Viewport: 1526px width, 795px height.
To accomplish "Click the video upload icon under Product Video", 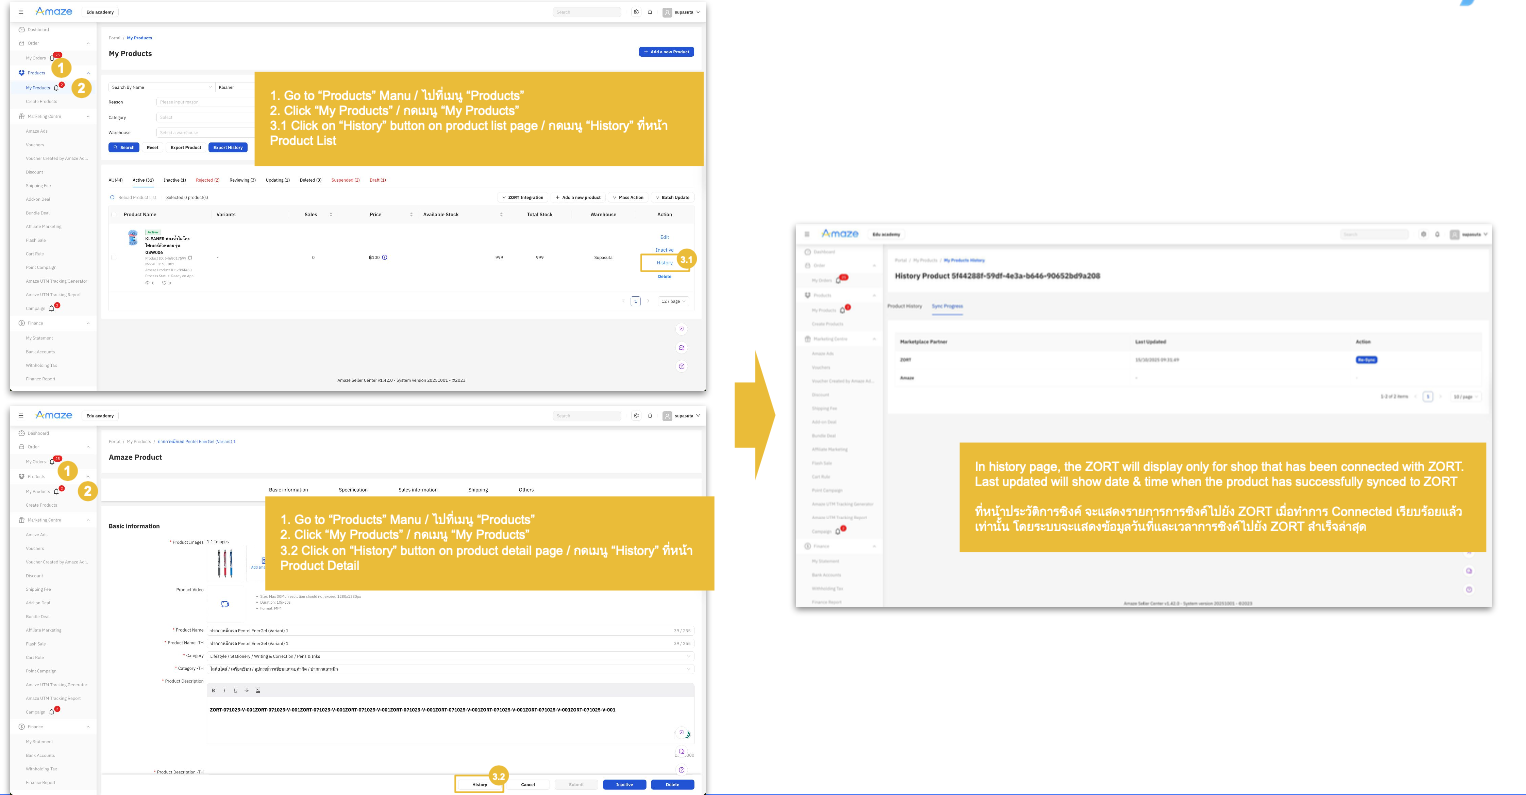I will (x=225, y=603).
